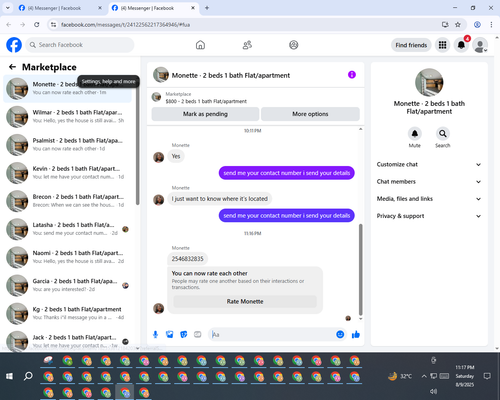500x400 pixels.
Task: Search in the Monette conversation
Action: tap(443, 134)
